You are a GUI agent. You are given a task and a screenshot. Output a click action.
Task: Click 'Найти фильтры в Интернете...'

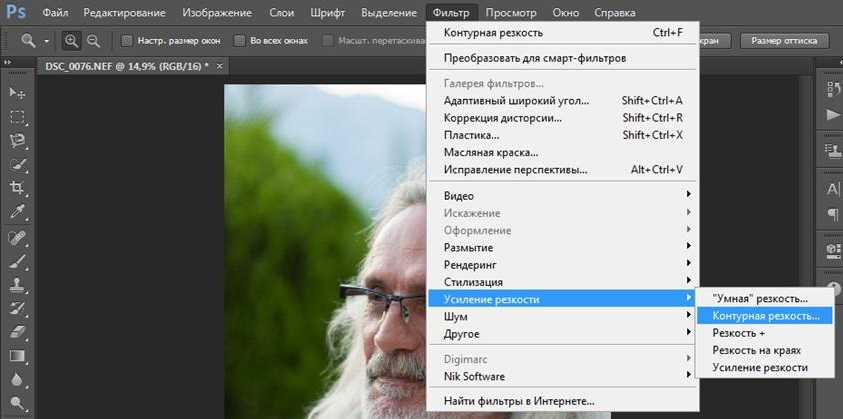[x=518, y=401]
